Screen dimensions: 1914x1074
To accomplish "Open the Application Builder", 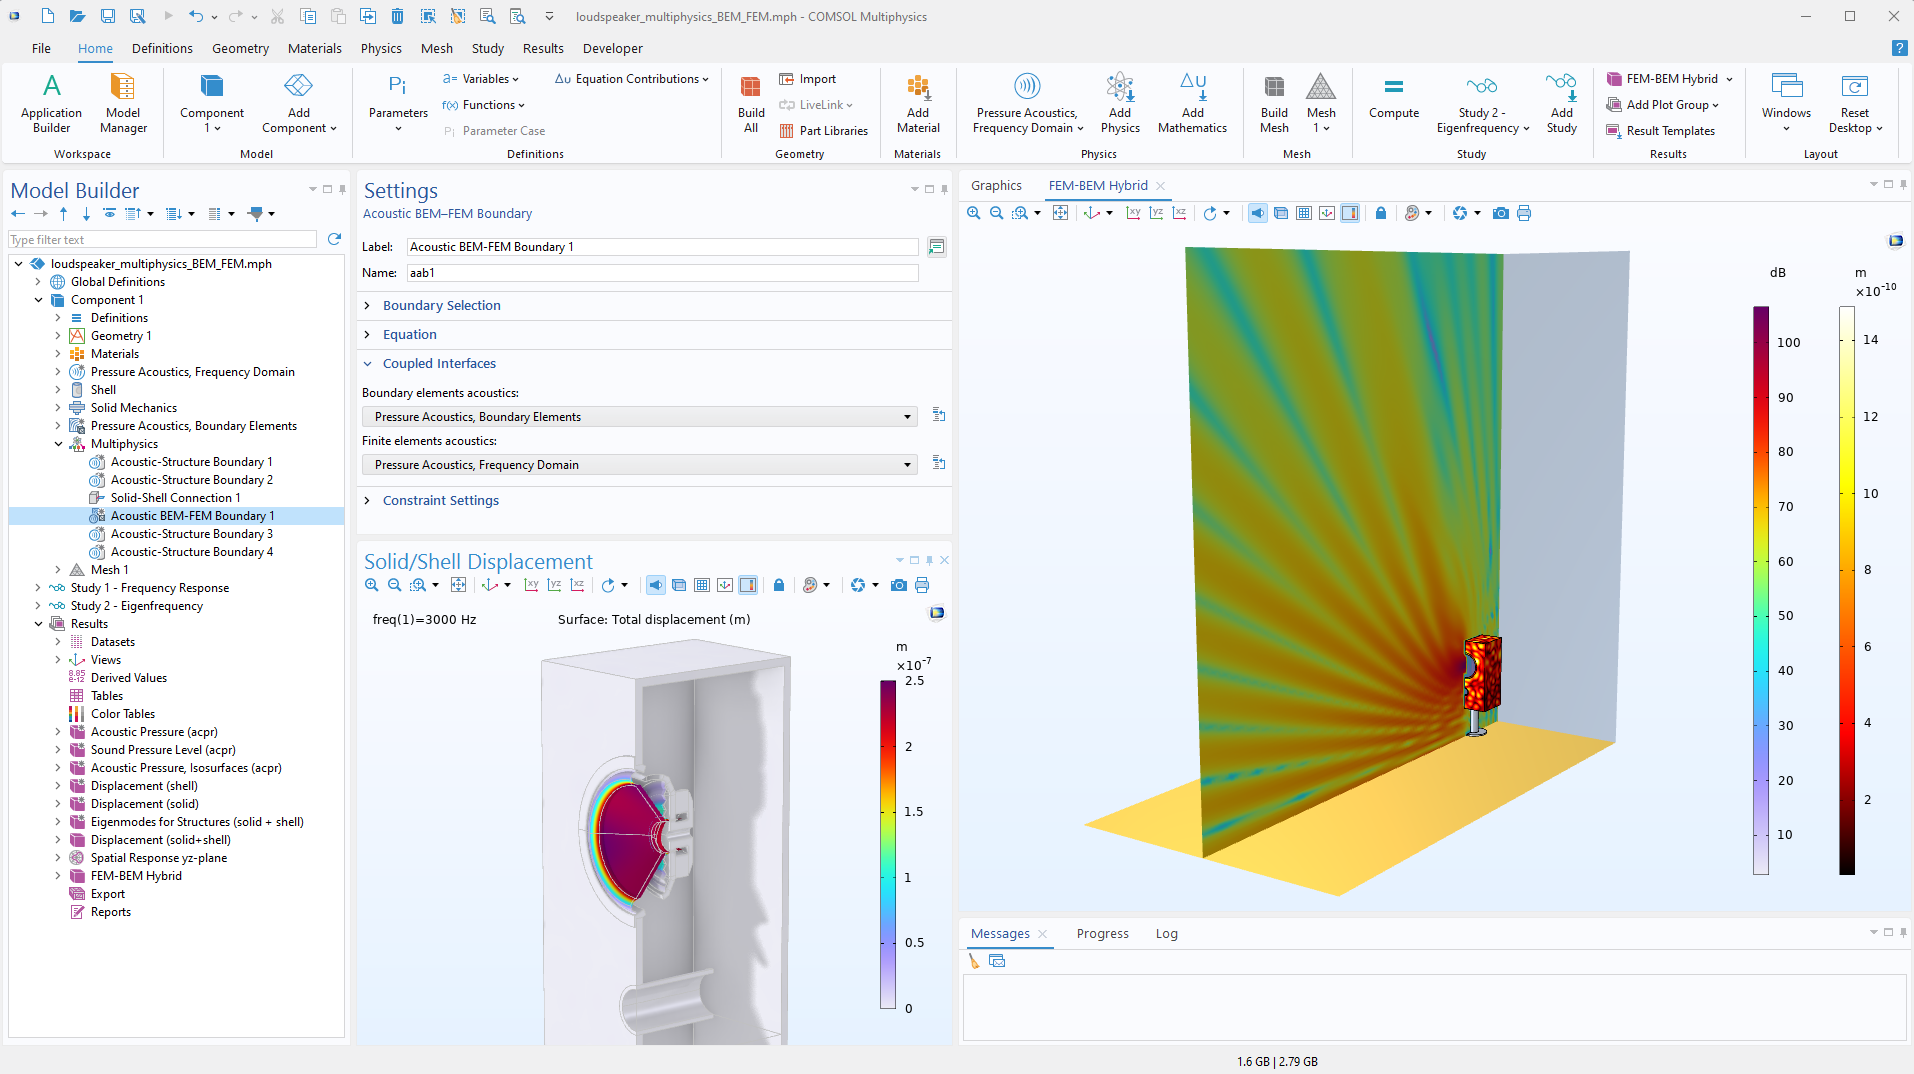I will pos(51,103).
